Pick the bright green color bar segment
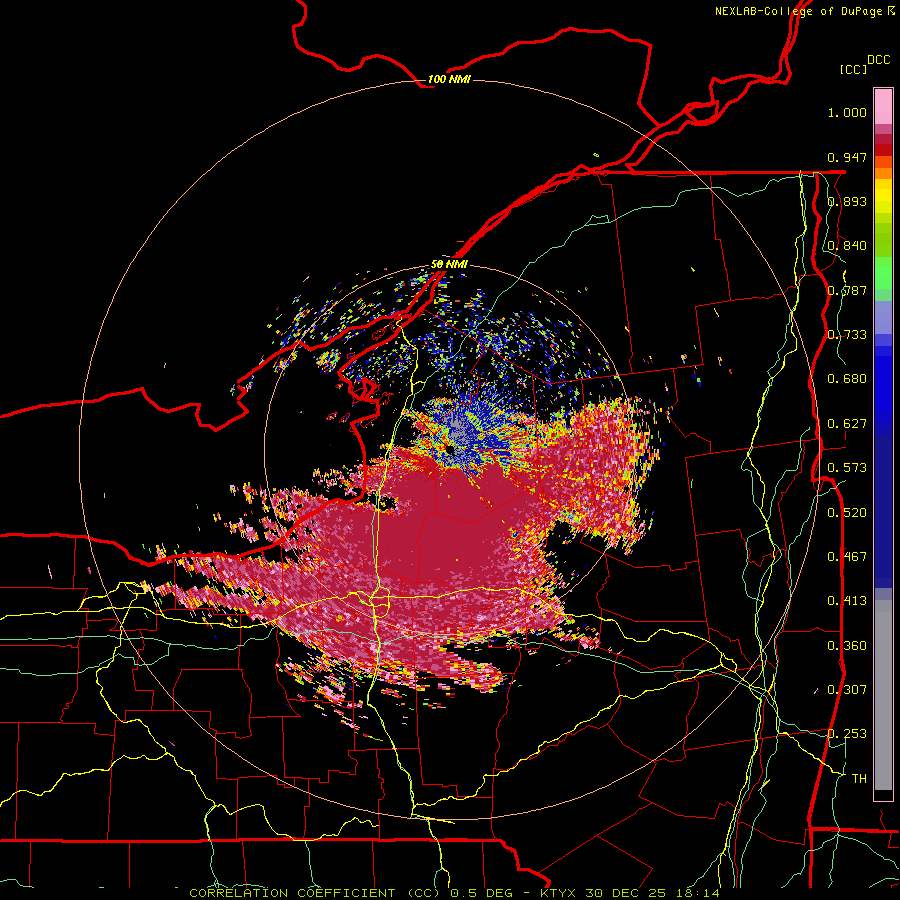The height and width of the screenshot is (900, 900). coord(883,273)
